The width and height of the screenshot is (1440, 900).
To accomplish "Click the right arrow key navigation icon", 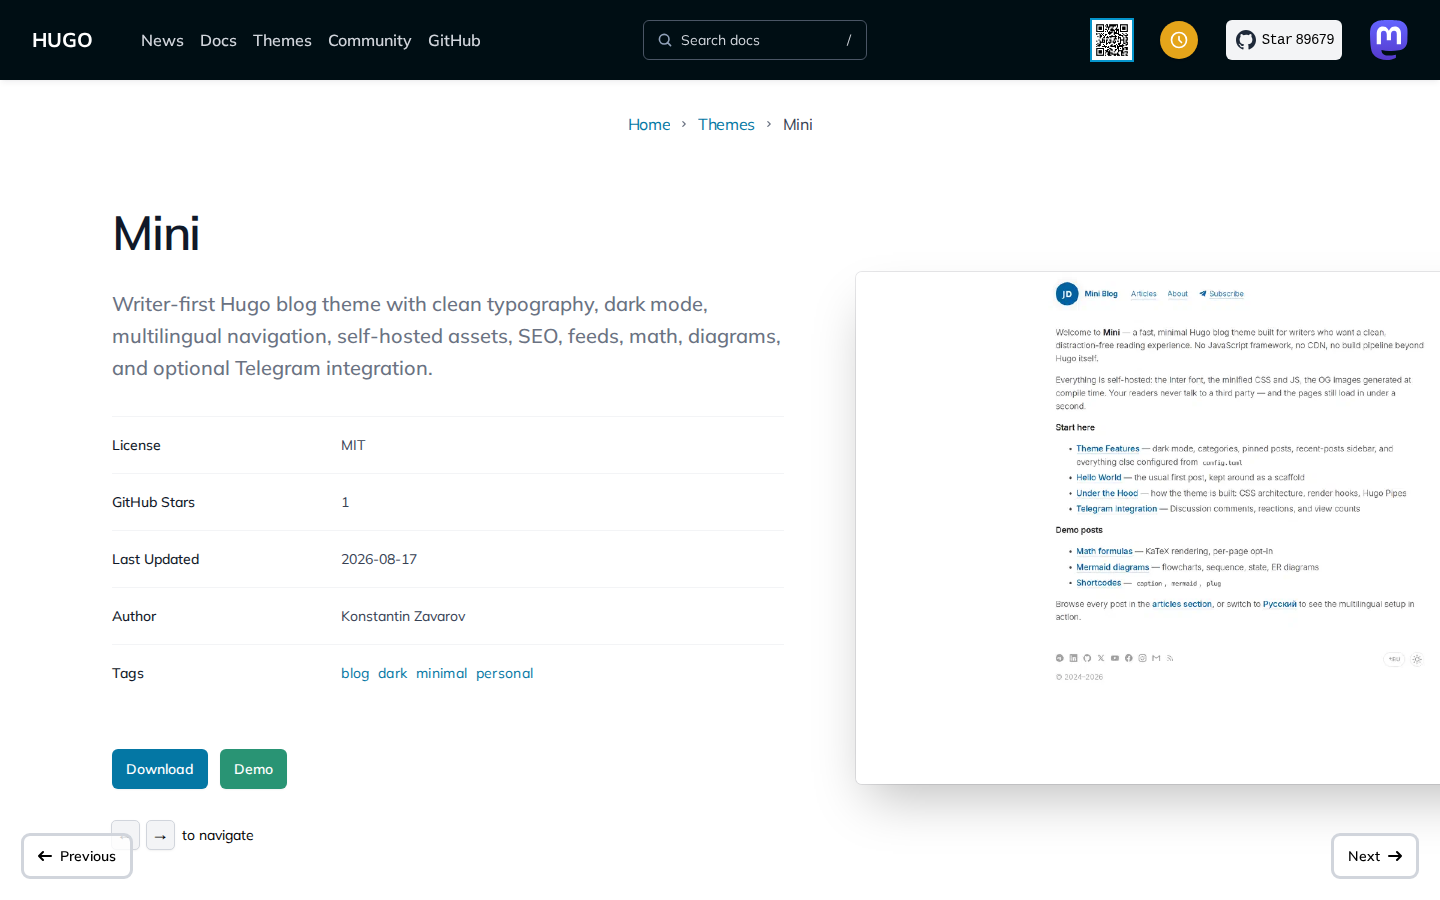I will coord(160,835).
